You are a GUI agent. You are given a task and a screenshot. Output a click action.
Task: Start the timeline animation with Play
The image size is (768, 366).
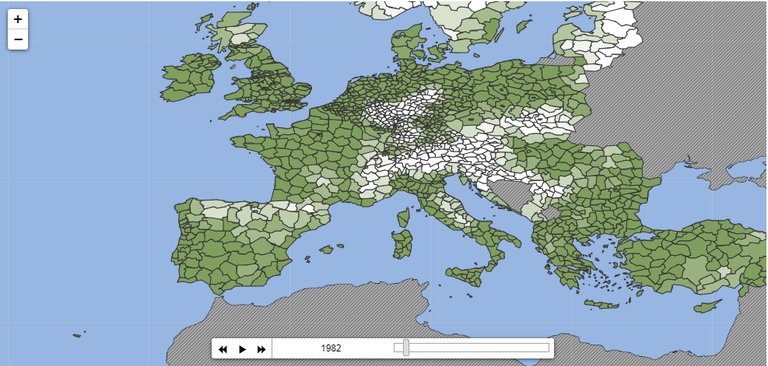point(242,349)
